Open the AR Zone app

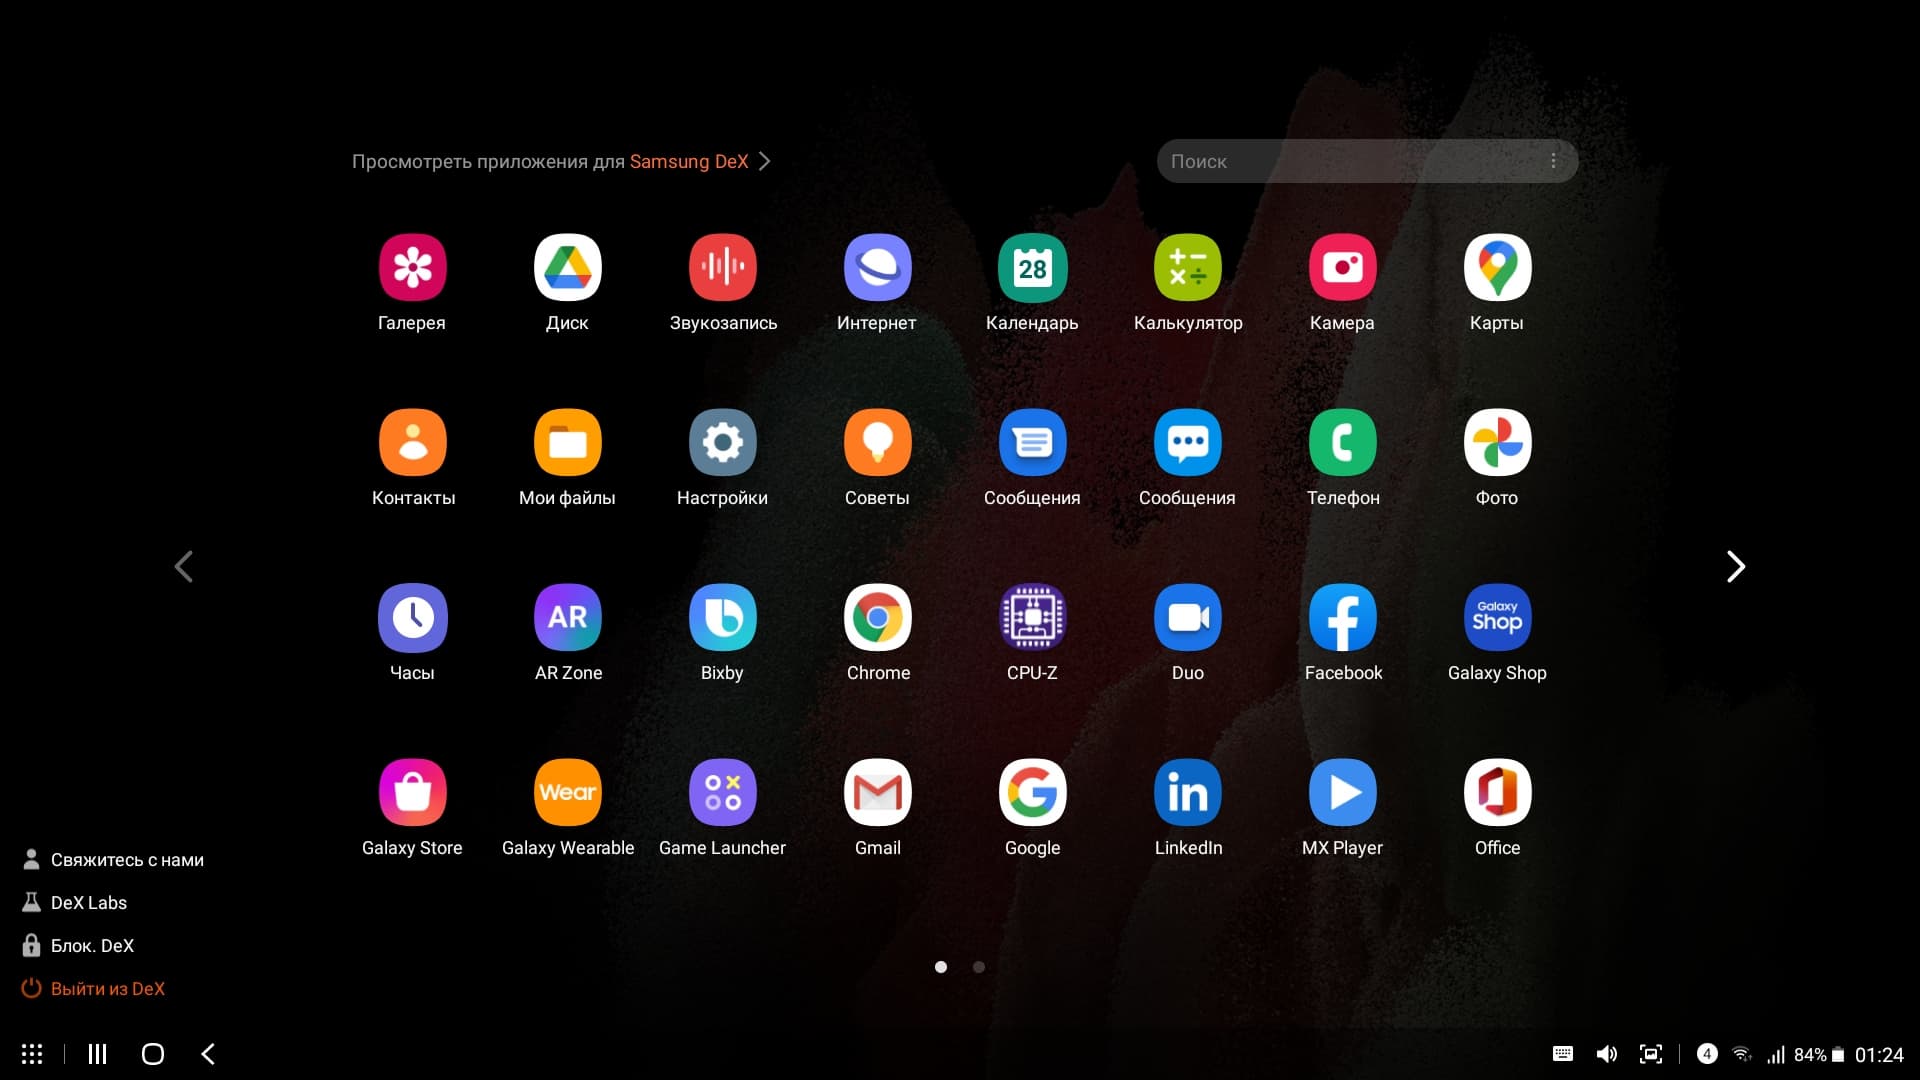(x=567, y=618)
